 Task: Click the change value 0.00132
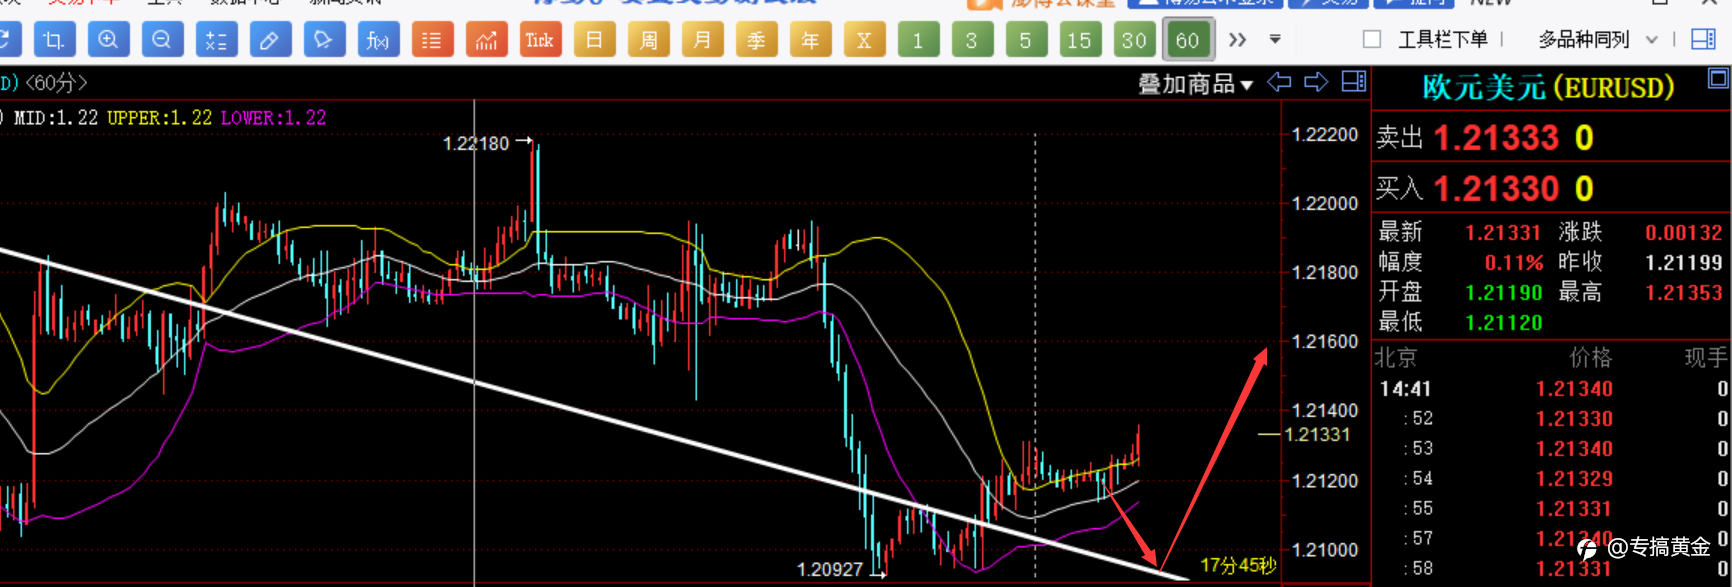[x=1684, y=232]
